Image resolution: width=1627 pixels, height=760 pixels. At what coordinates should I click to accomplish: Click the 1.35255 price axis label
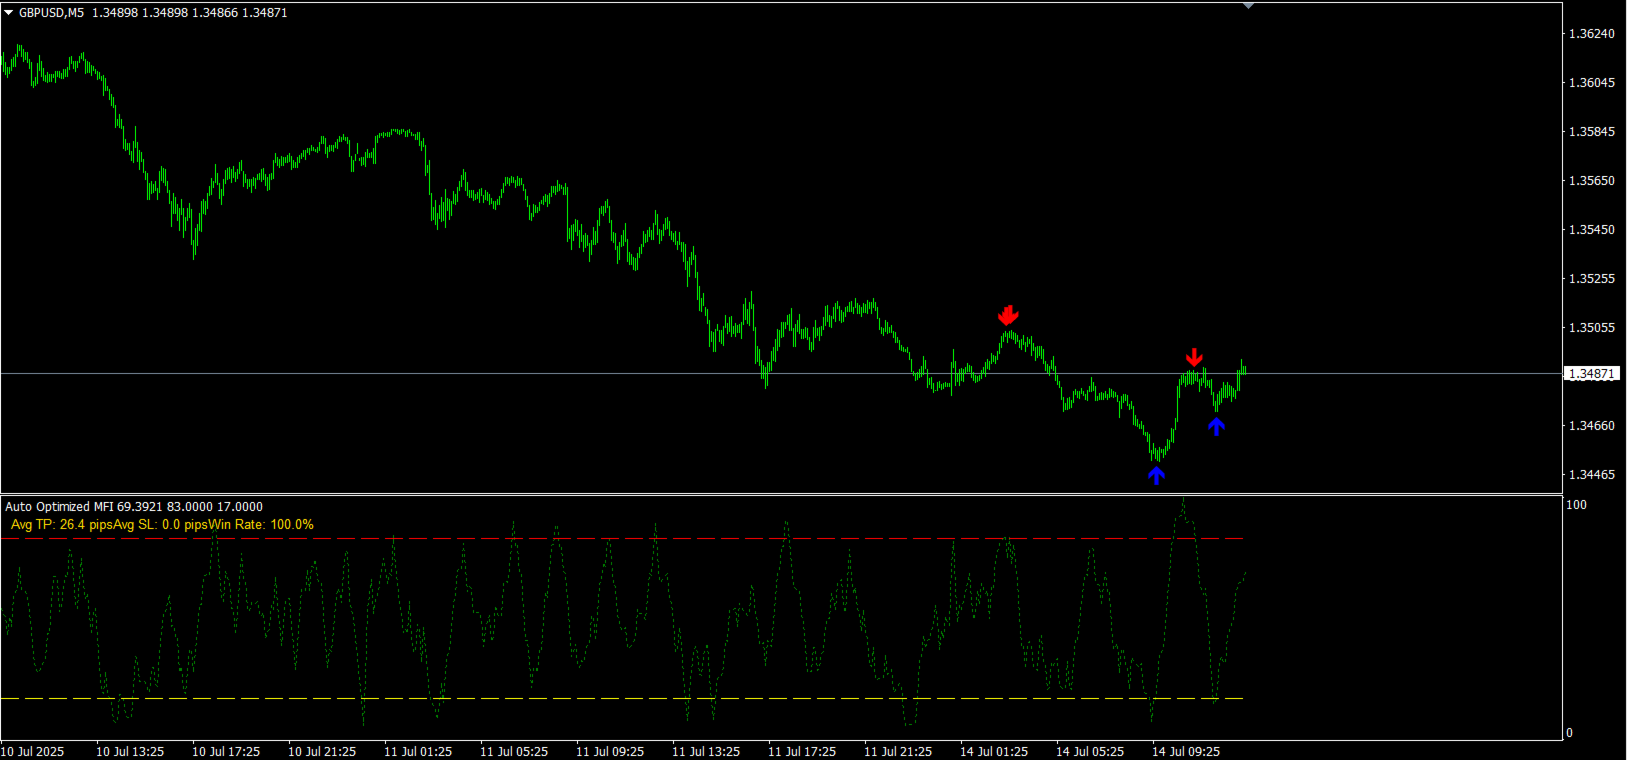pyautogui.click(x=1591, y=279)
